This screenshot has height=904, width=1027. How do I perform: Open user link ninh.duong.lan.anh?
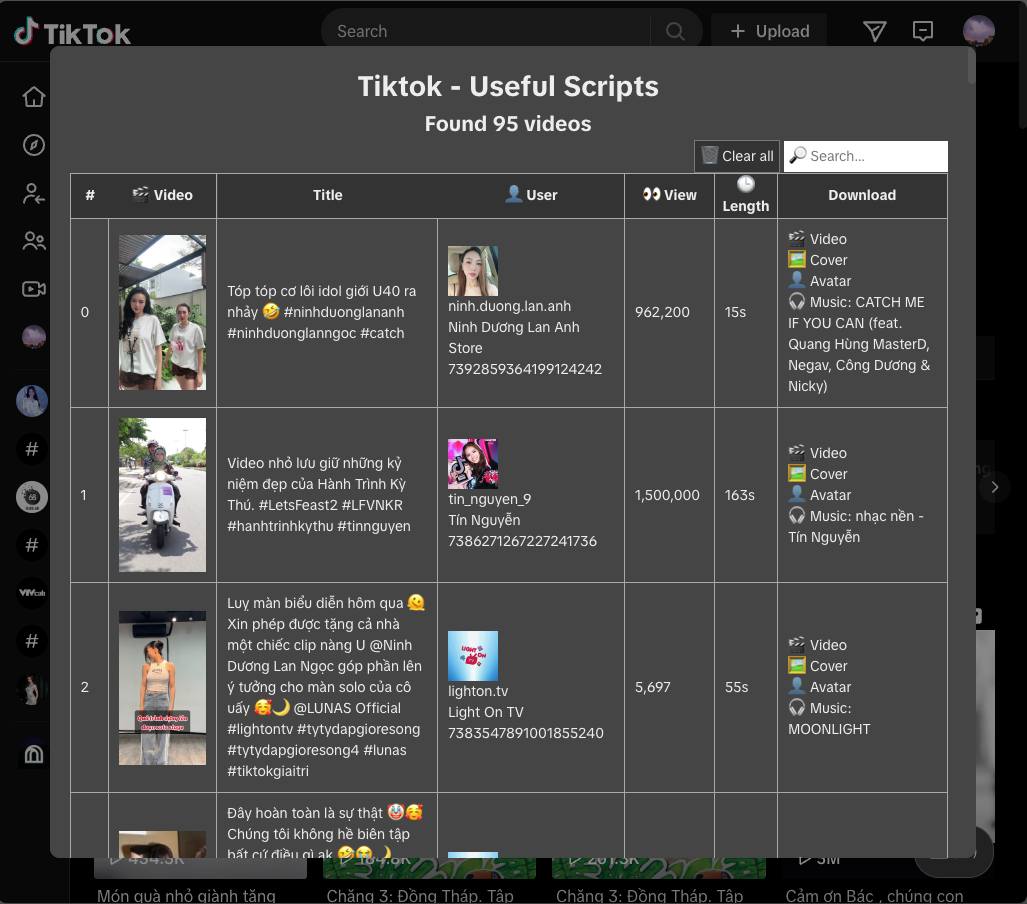click(509, 307)
